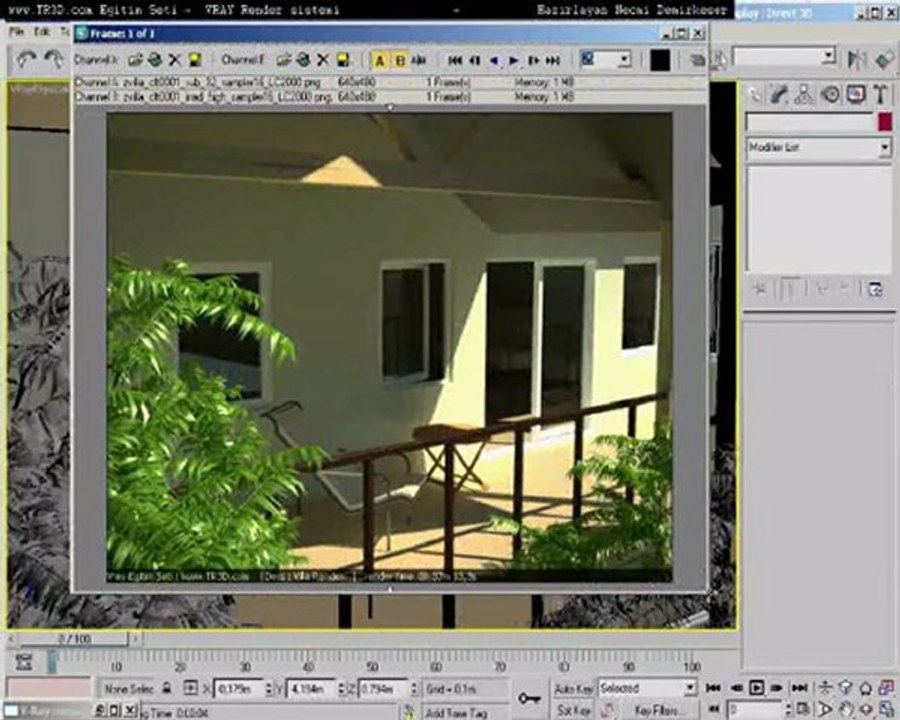Viewport: 900px width, 720px height.
Task: Click the Align tool icon in main toolbar
Action: click(x=885, y=60)
